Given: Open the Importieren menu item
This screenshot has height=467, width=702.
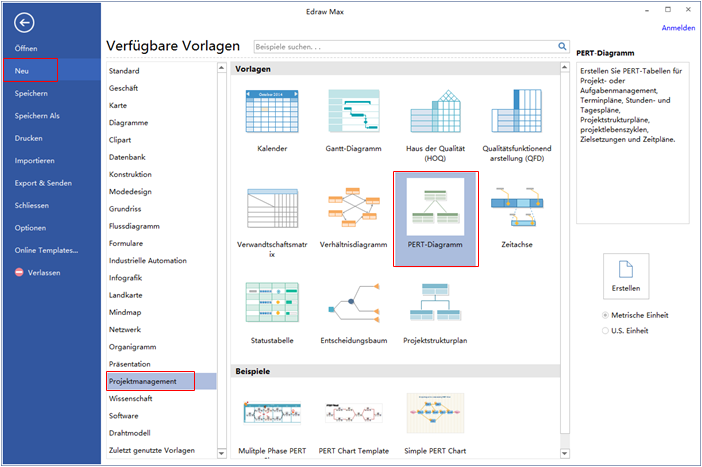Looking at the screenshot, I should 34,160.
